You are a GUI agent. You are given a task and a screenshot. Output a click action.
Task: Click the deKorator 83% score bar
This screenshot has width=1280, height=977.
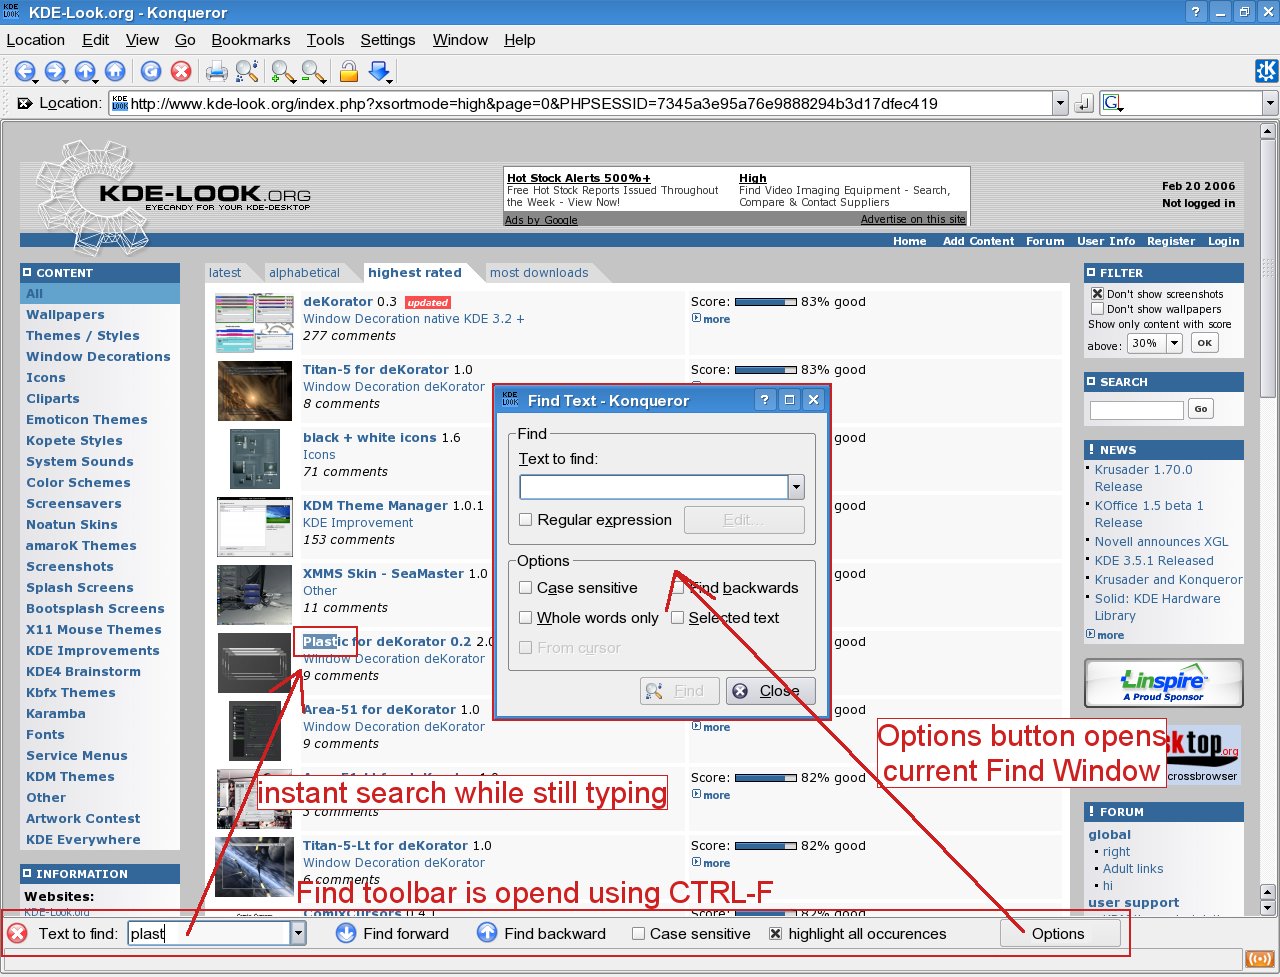point(765,302)
